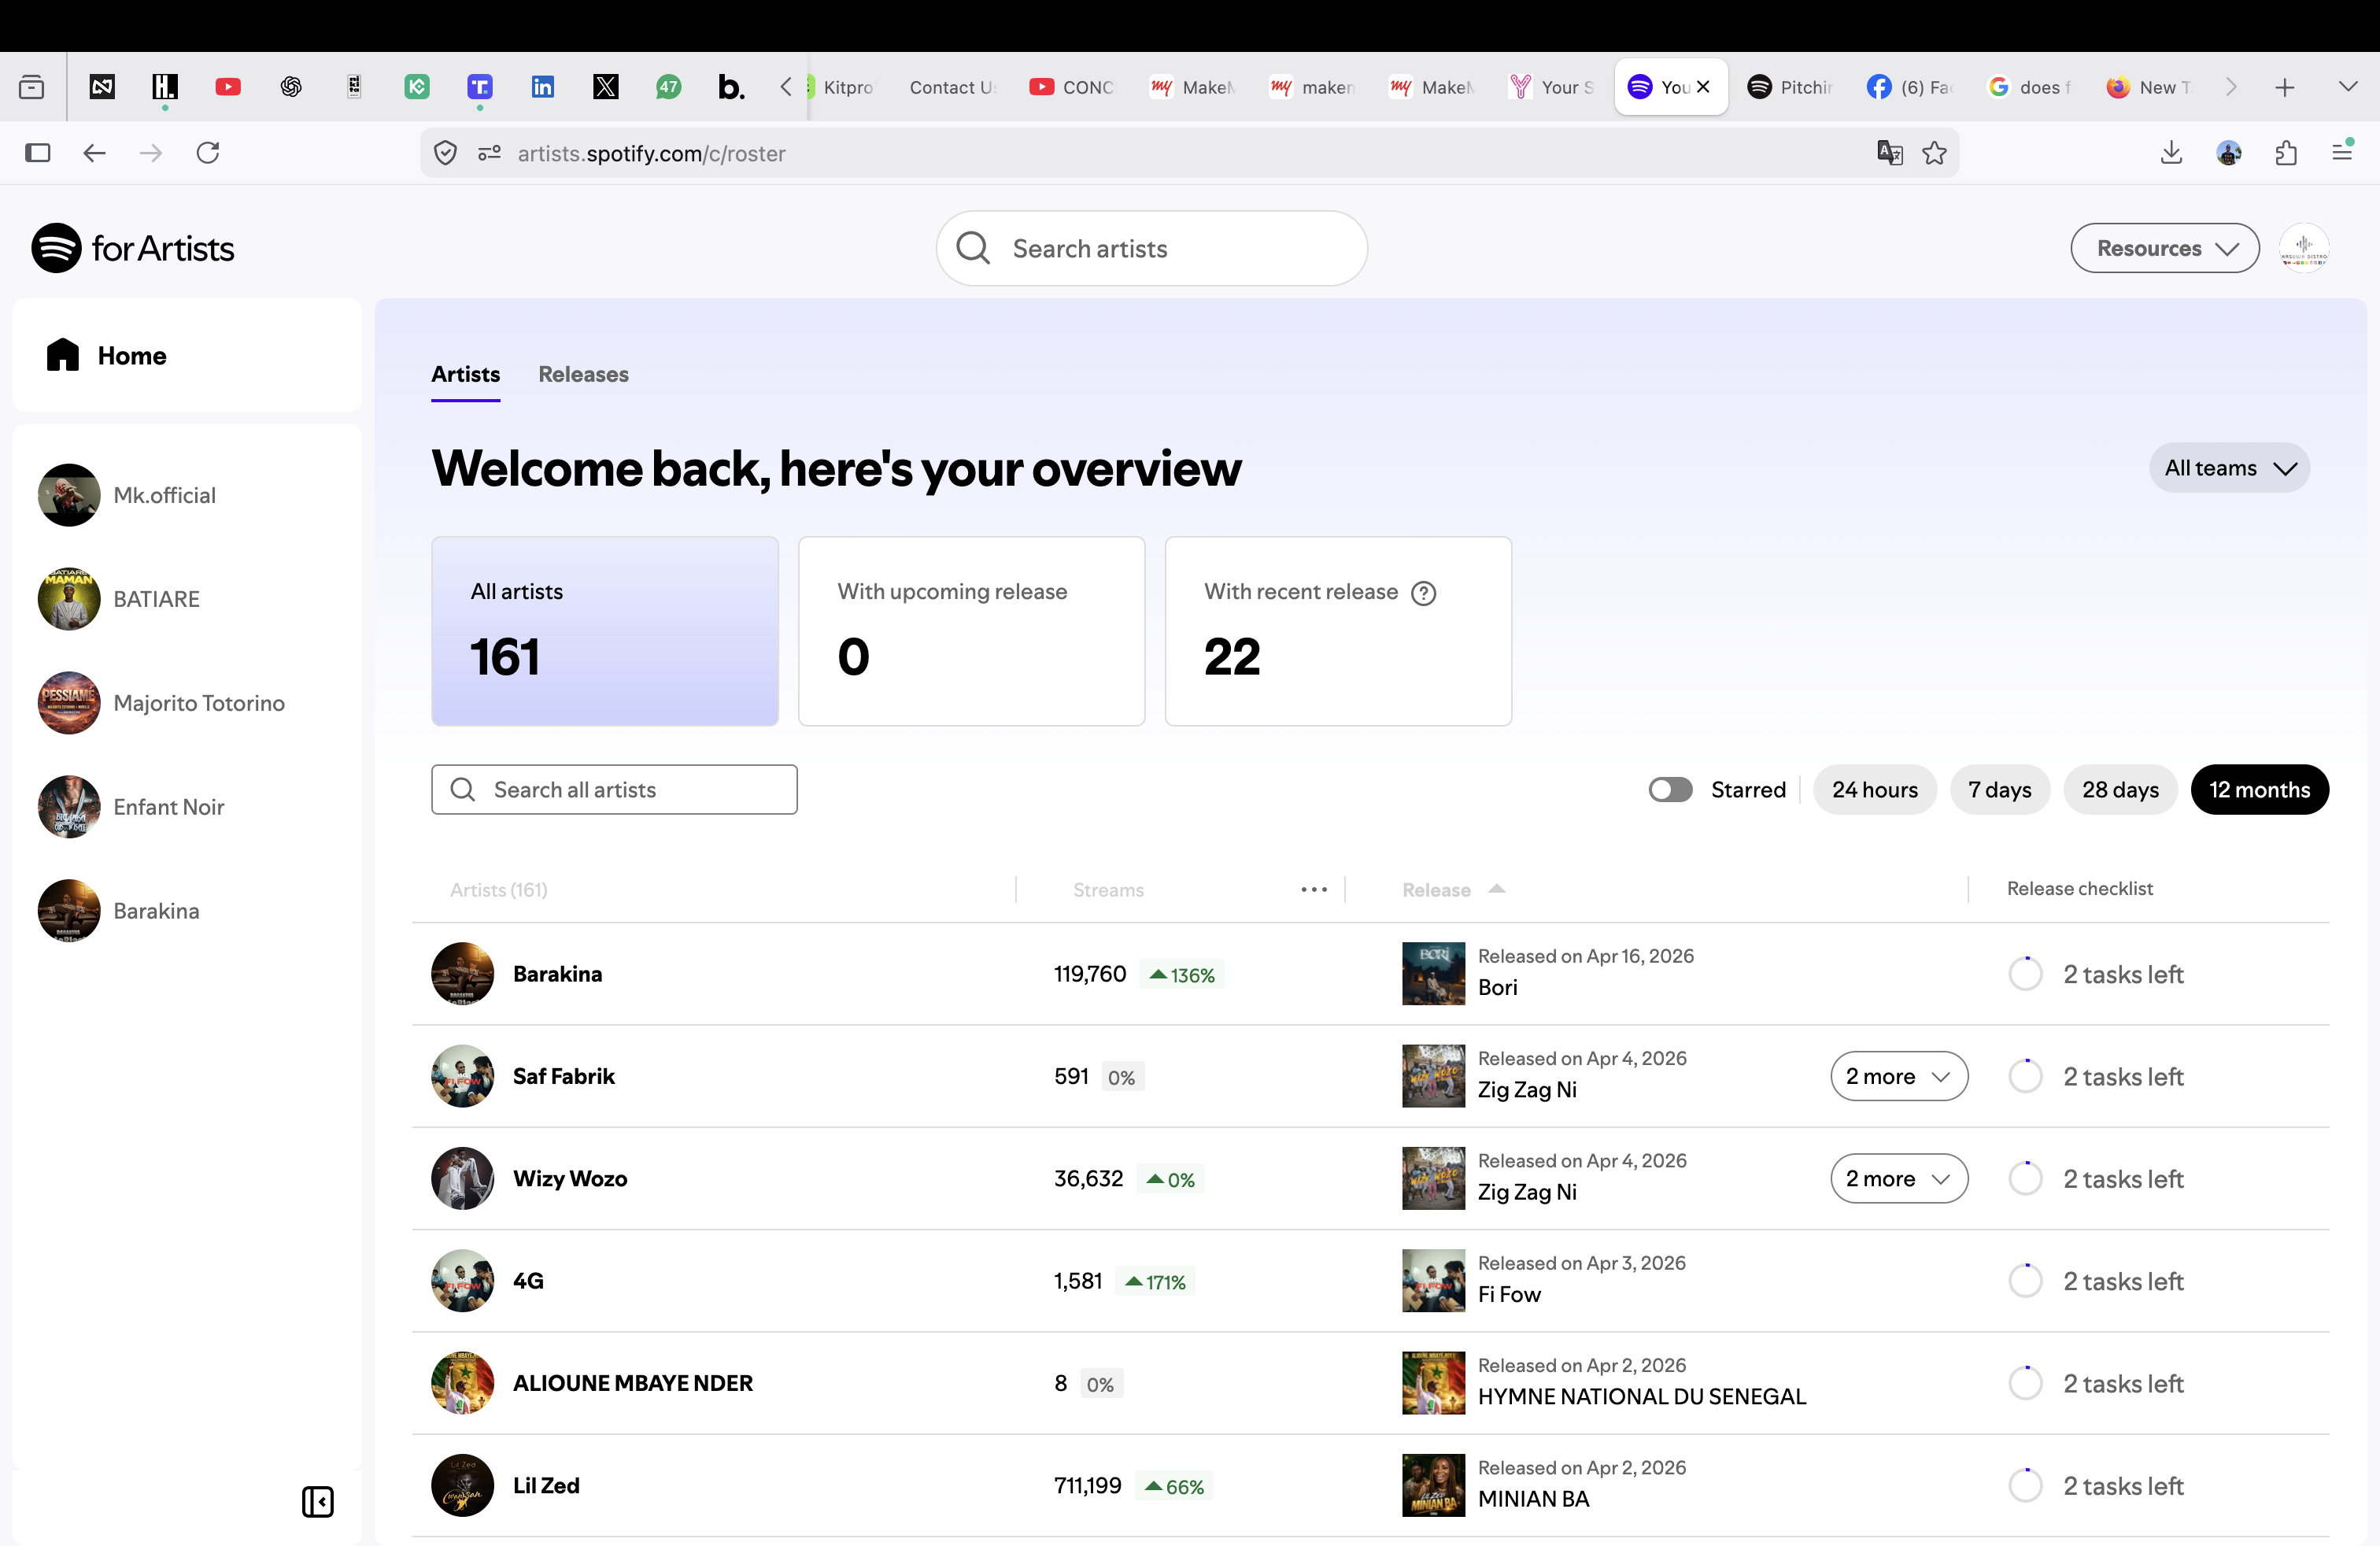Open the pinned YouTube tab
2380x1546 pixels.
tap(228, 87)
